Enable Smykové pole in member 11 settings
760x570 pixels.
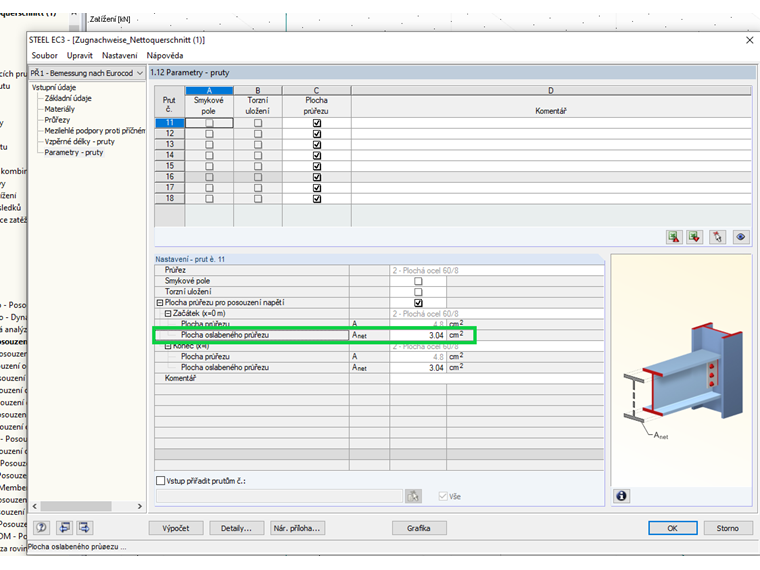tap(418, 281)
